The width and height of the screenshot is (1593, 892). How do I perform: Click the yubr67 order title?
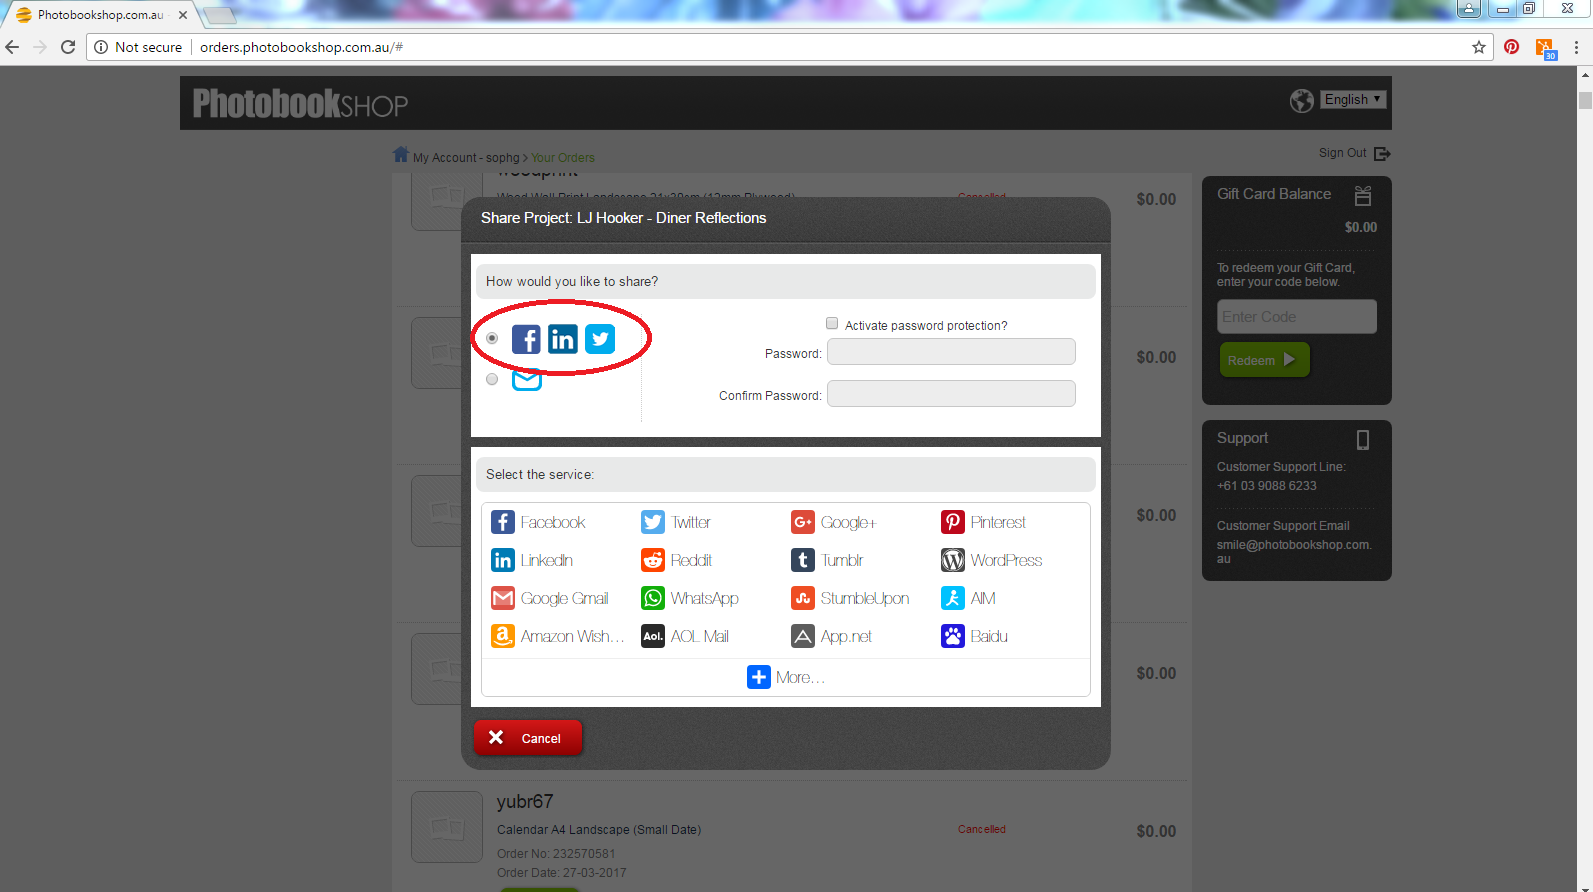(525, 801)
